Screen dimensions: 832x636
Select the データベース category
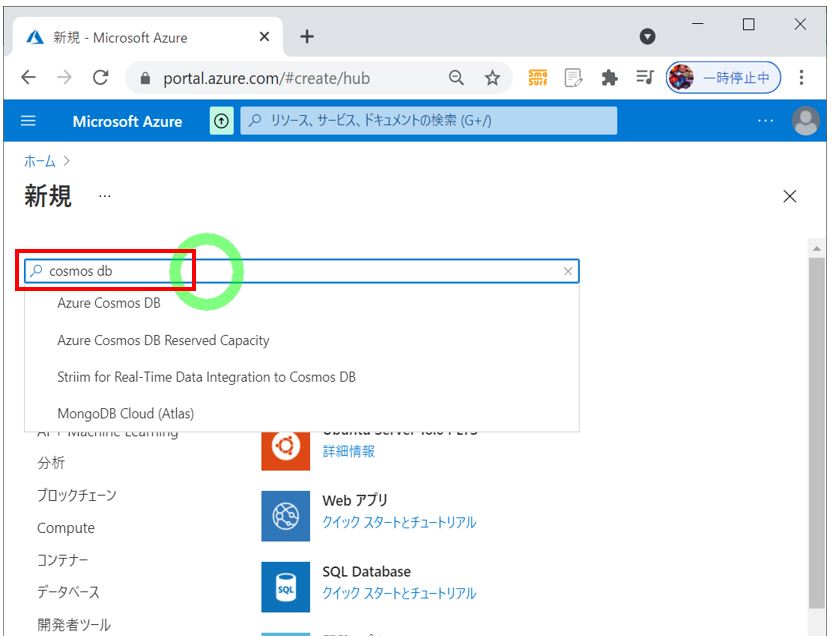(x=68, y=591)
